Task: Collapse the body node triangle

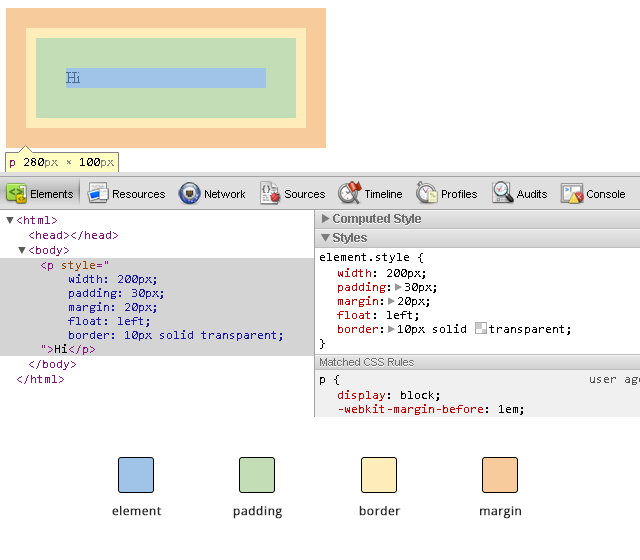Action: click(x=22, y=250)
